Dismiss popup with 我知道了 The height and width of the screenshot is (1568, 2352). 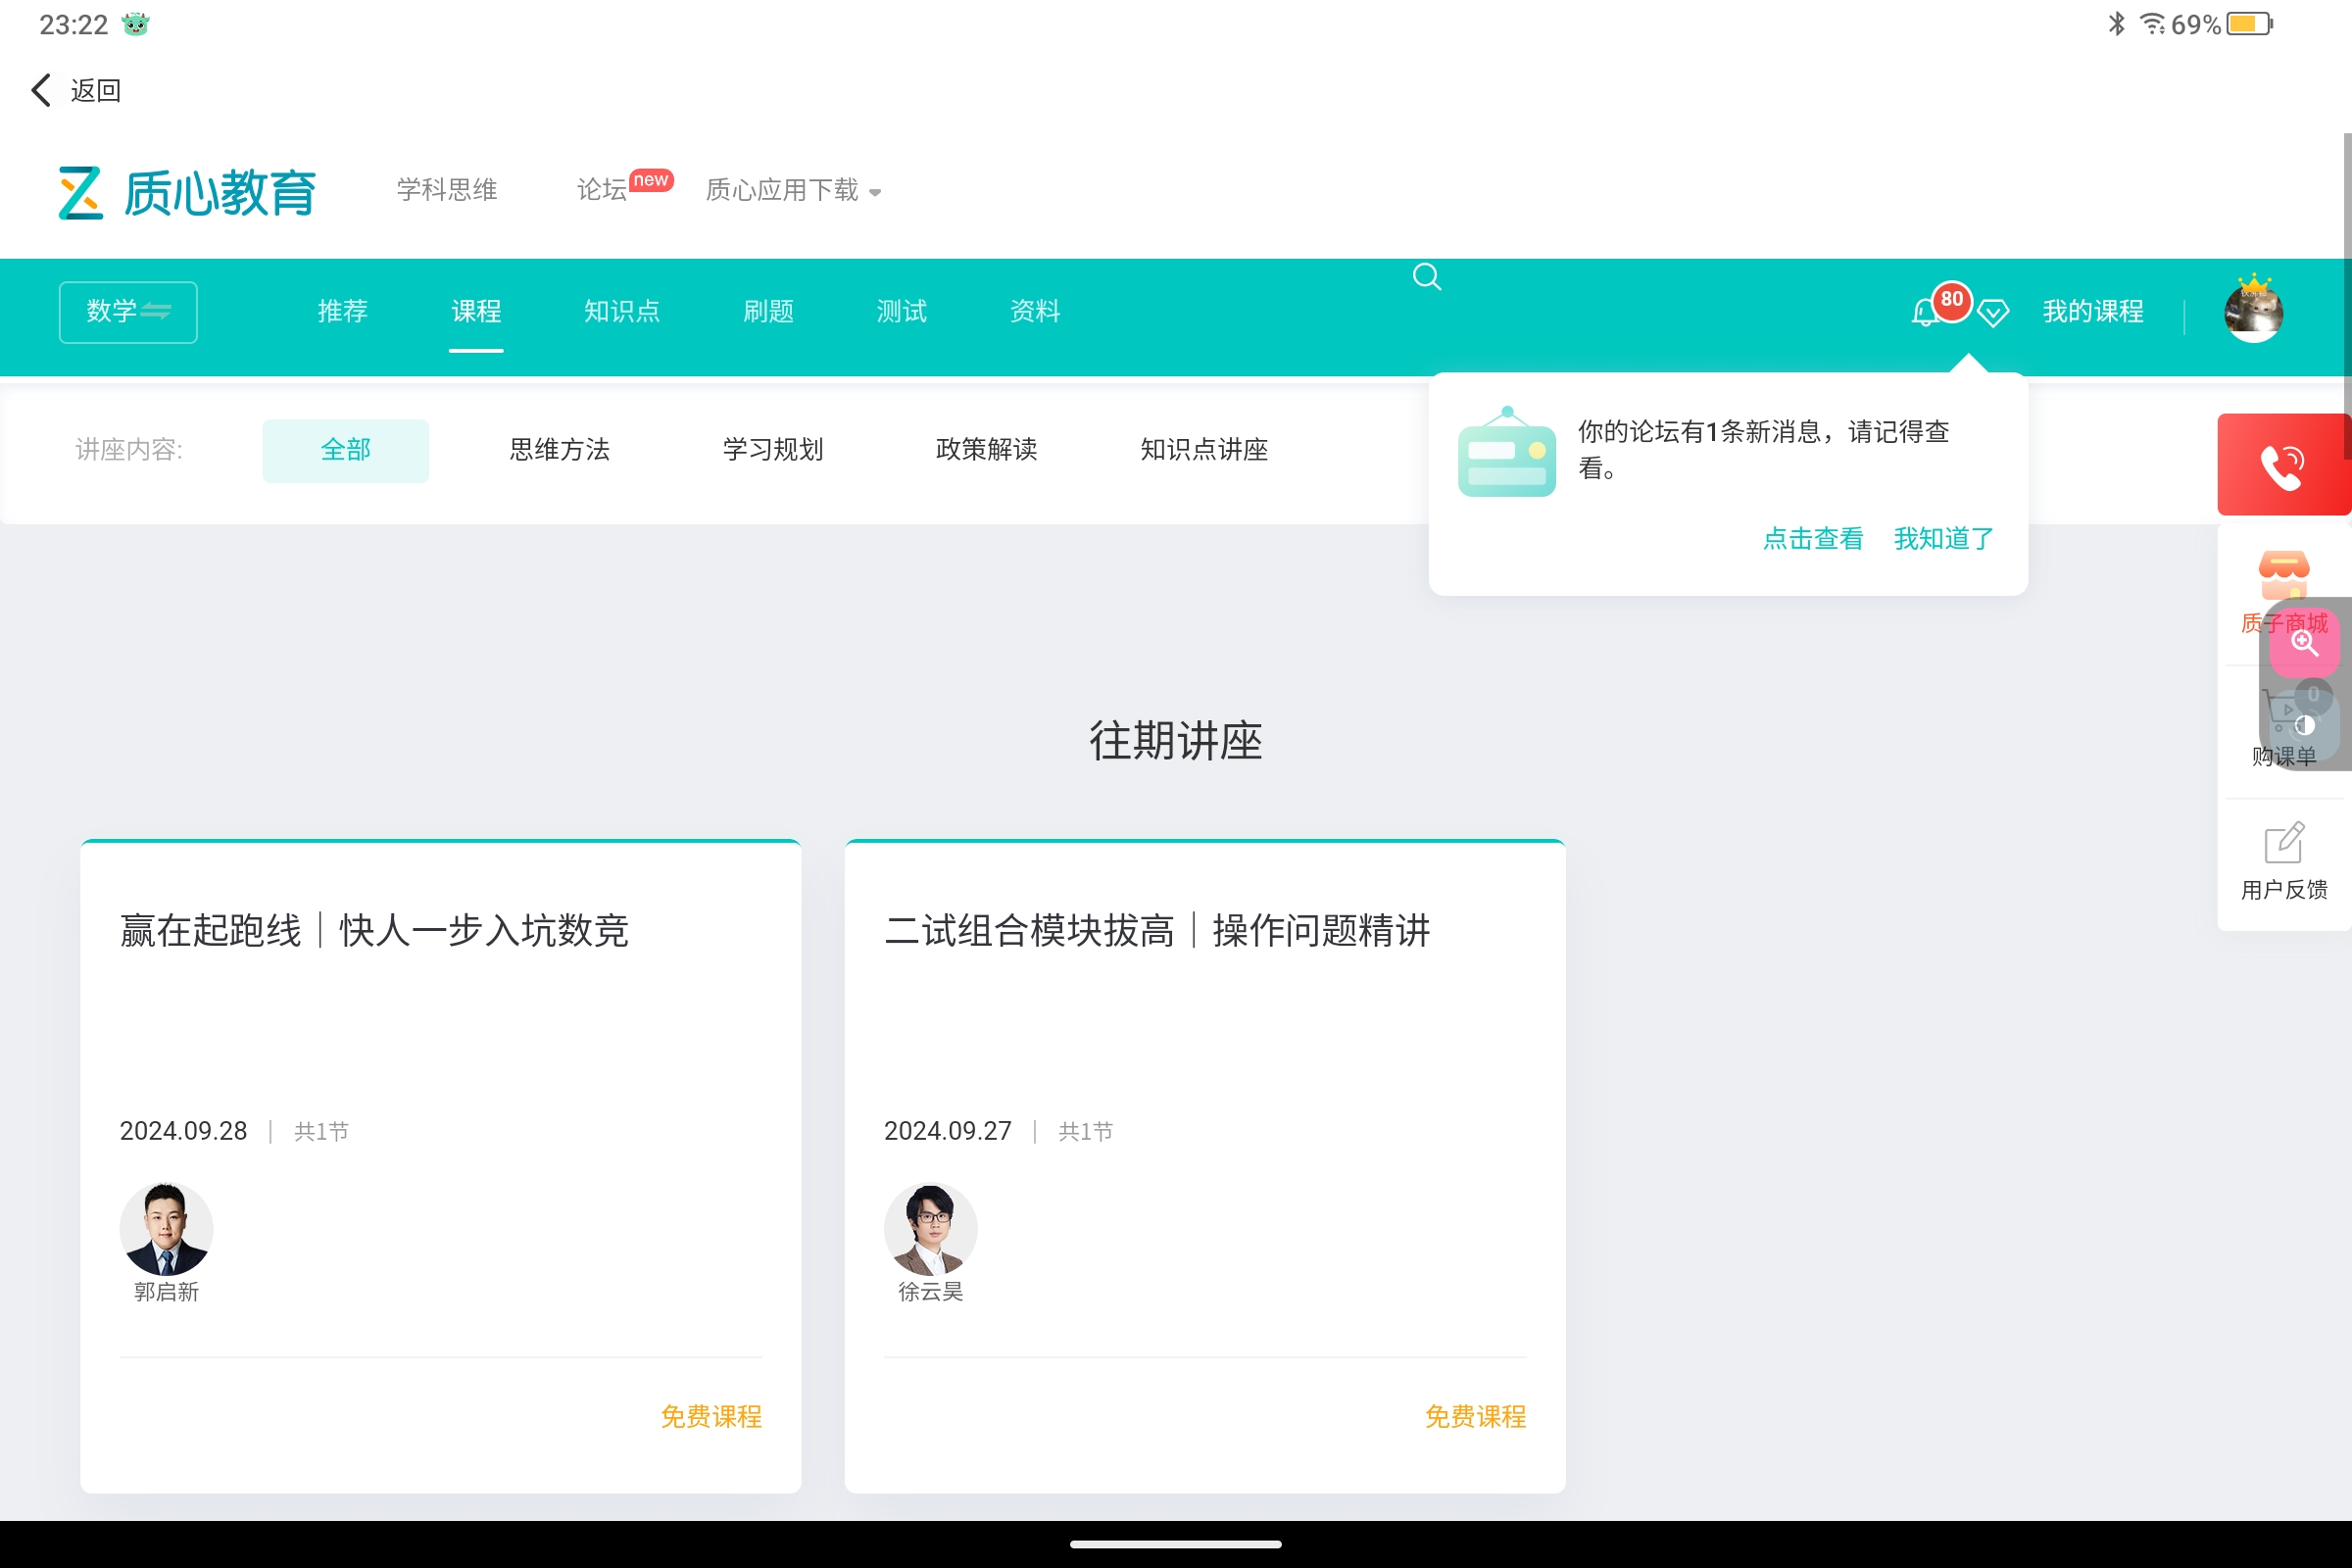click(x=1943, y=539)
